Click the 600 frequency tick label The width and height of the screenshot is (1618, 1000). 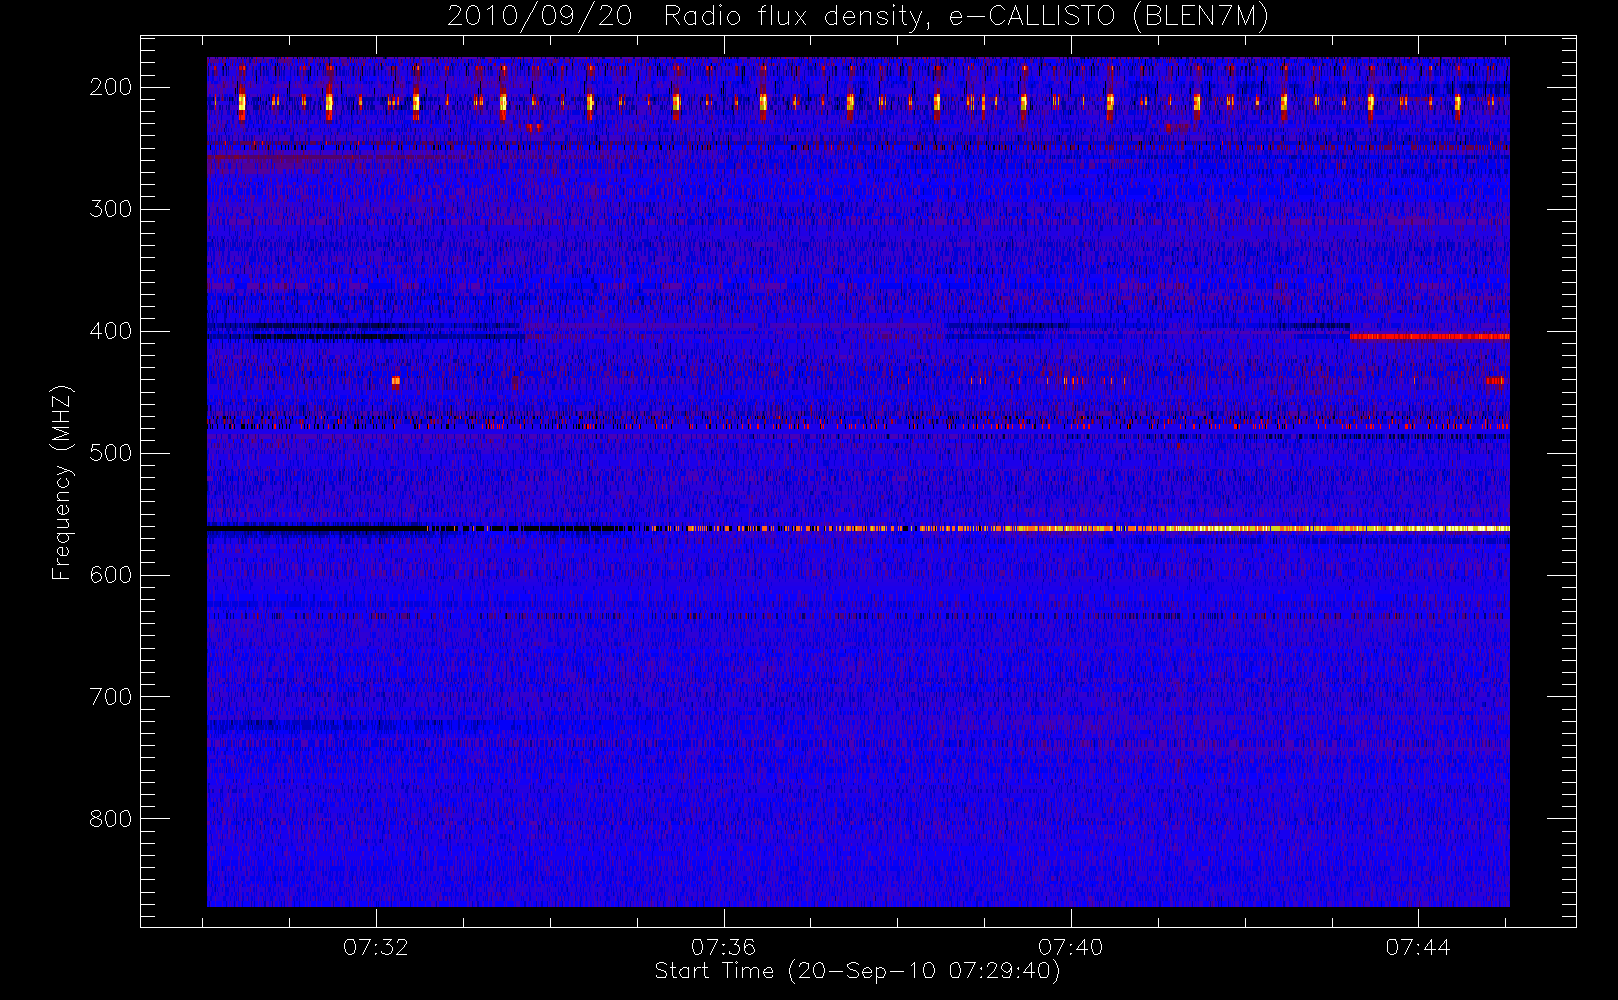point(111,575)
